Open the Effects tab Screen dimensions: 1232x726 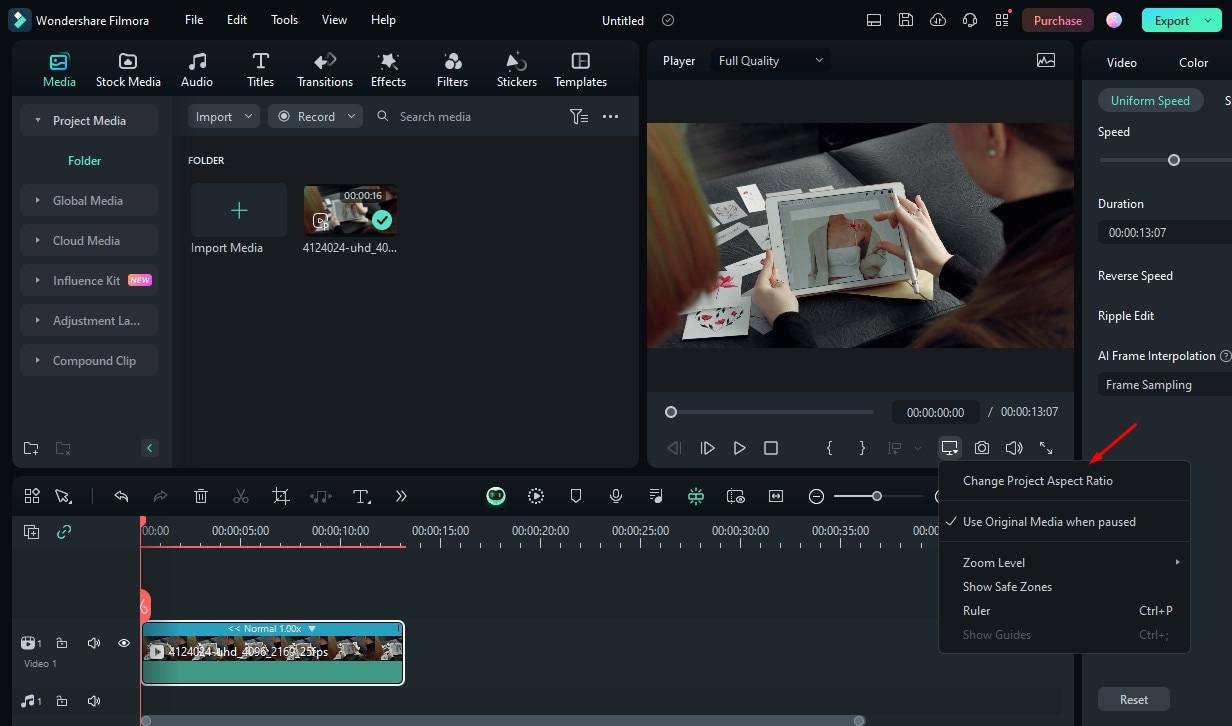click(388, 70)
